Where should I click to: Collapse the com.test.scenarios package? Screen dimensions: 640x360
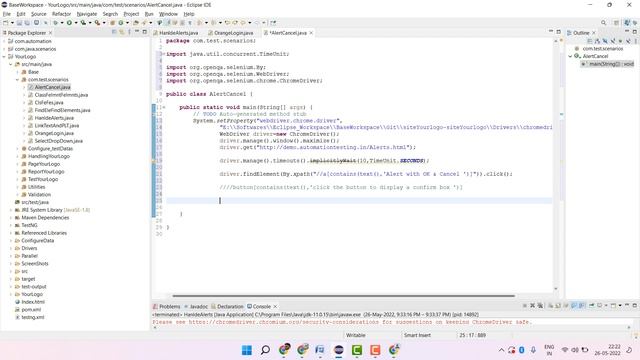[x=18, y=80]
